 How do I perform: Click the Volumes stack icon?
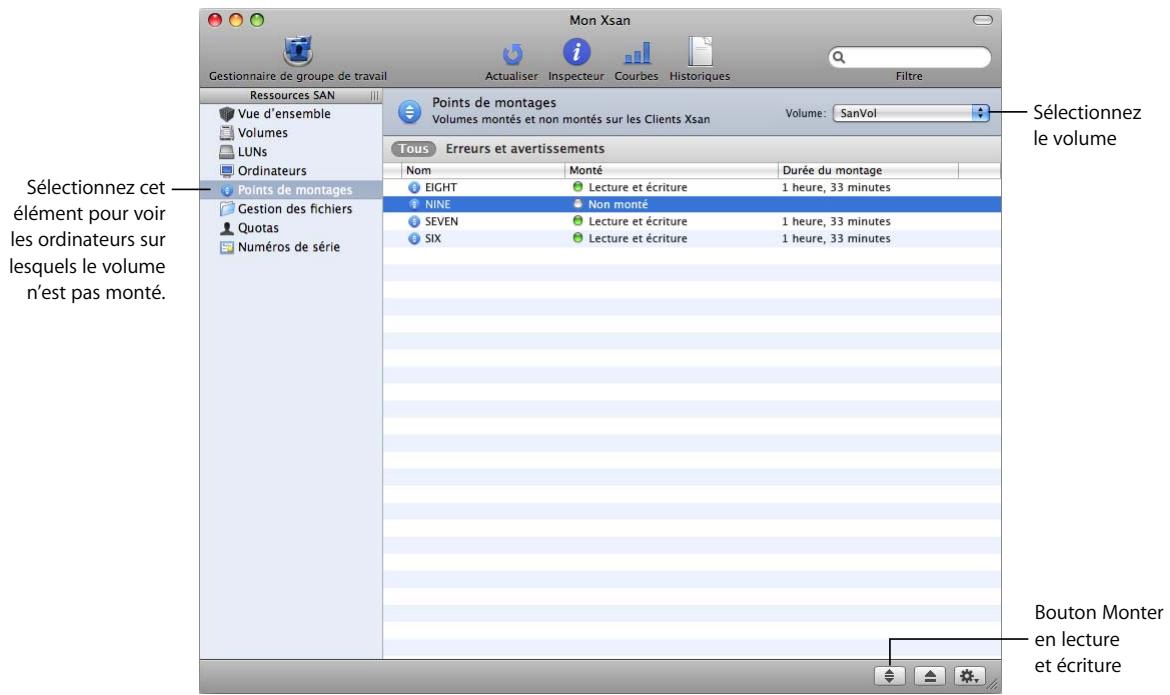pyautogui.click(x=227, y=133)
